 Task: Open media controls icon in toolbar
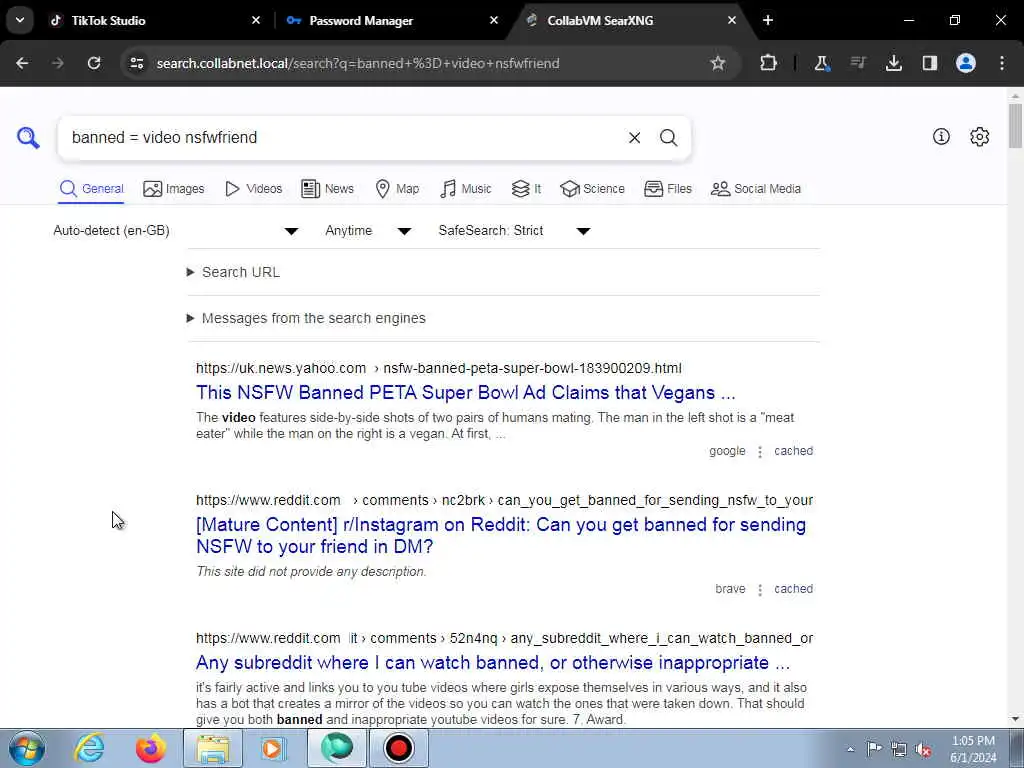[858, 63]
